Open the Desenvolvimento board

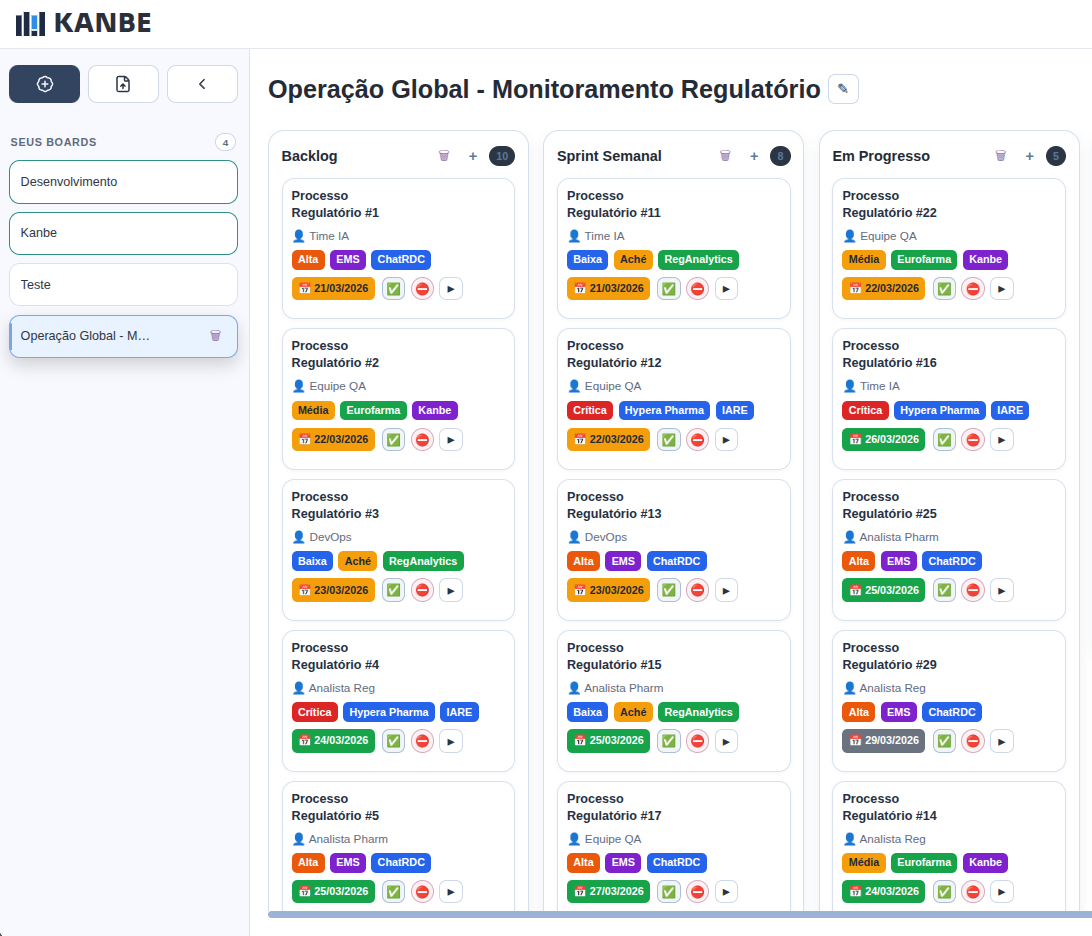(123, 182)
